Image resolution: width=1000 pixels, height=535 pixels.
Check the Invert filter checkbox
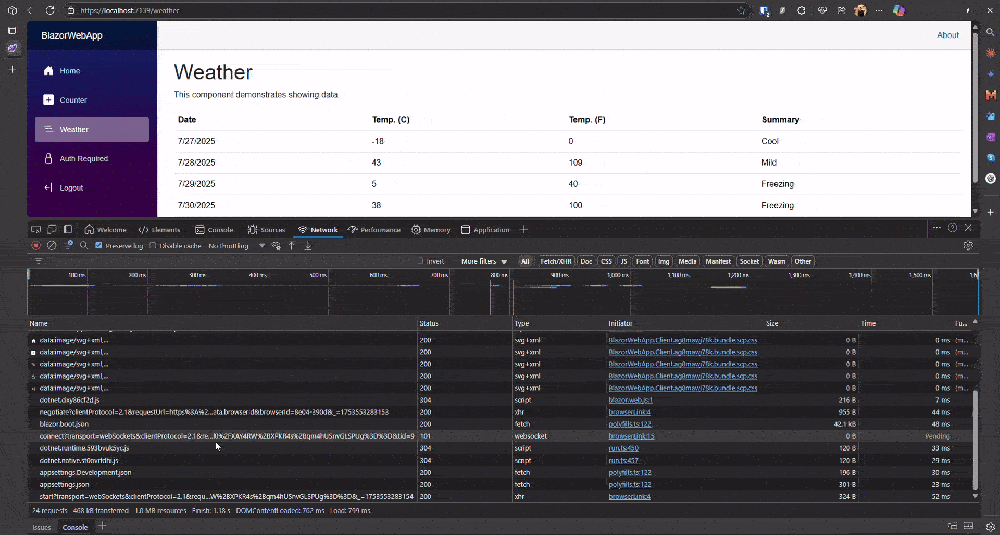coord(420,261)
